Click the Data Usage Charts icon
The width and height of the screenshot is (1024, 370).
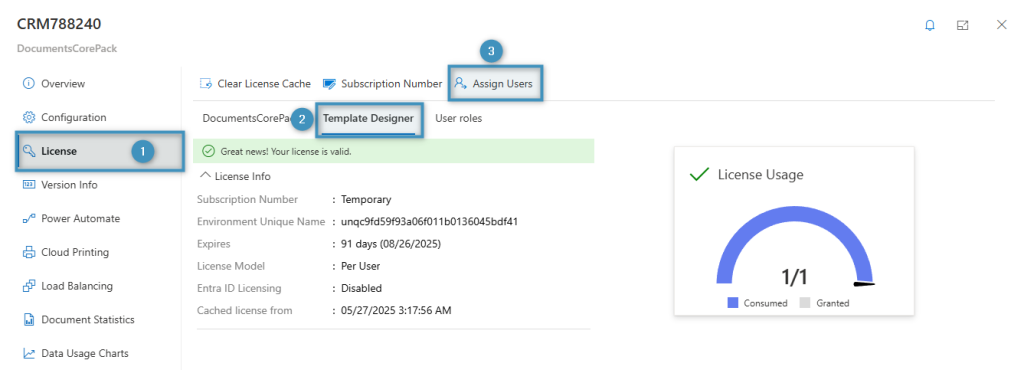[x=28, y=354]
